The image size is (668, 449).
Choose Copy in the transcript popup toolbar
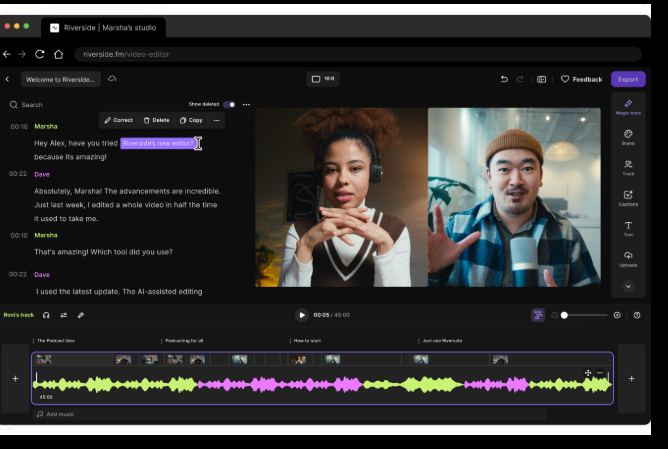(x=190, y=120)
